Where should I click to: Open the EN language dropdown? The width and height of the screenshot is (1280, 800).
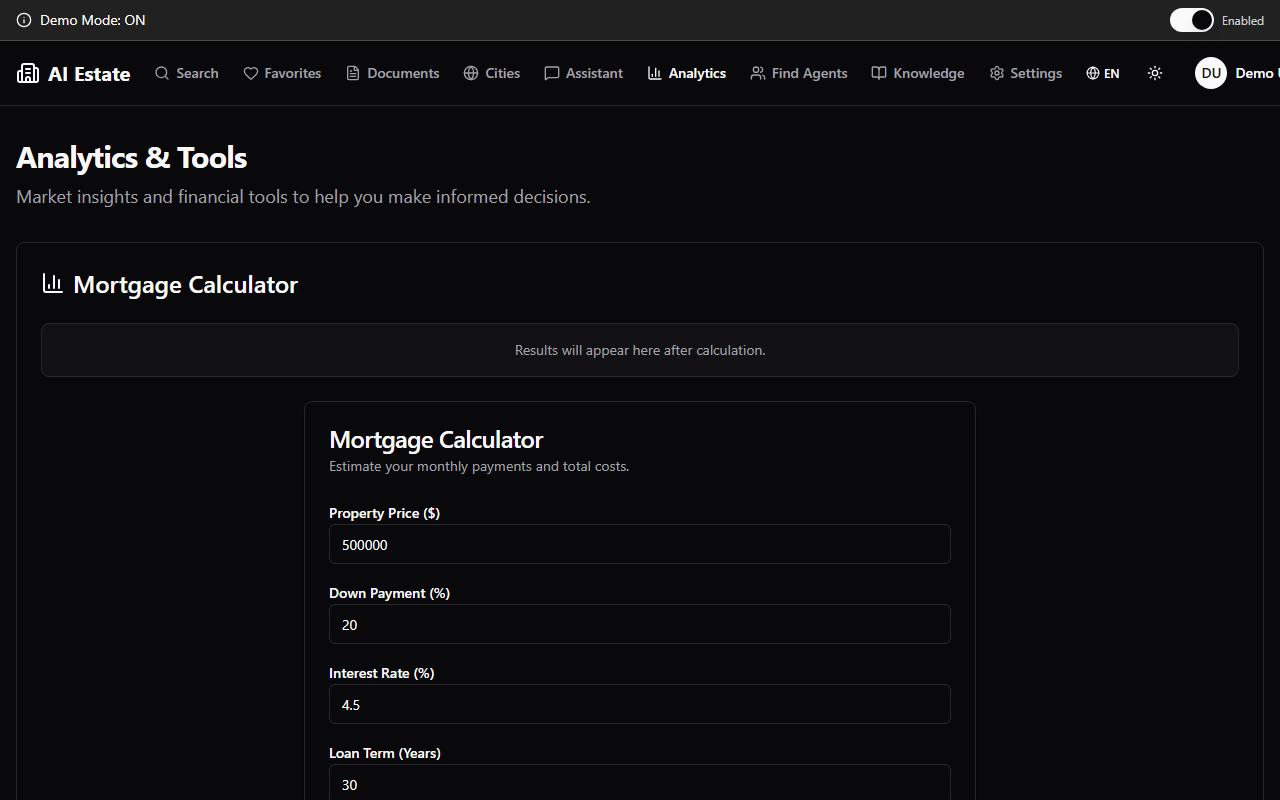point(1103,73)
